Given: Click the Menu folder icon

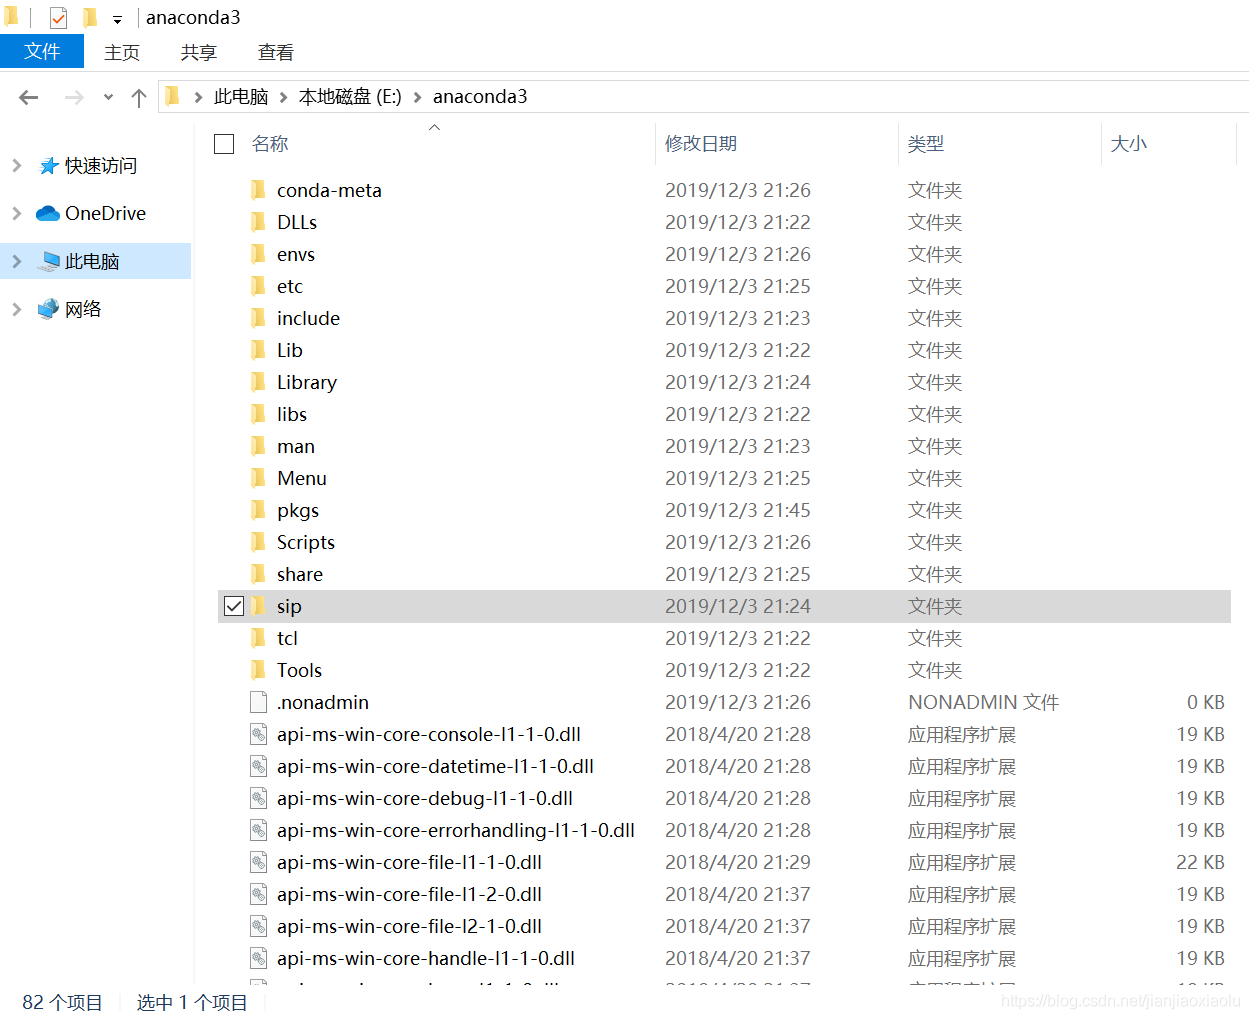Looking at the screenshot, I should [258, 478].
